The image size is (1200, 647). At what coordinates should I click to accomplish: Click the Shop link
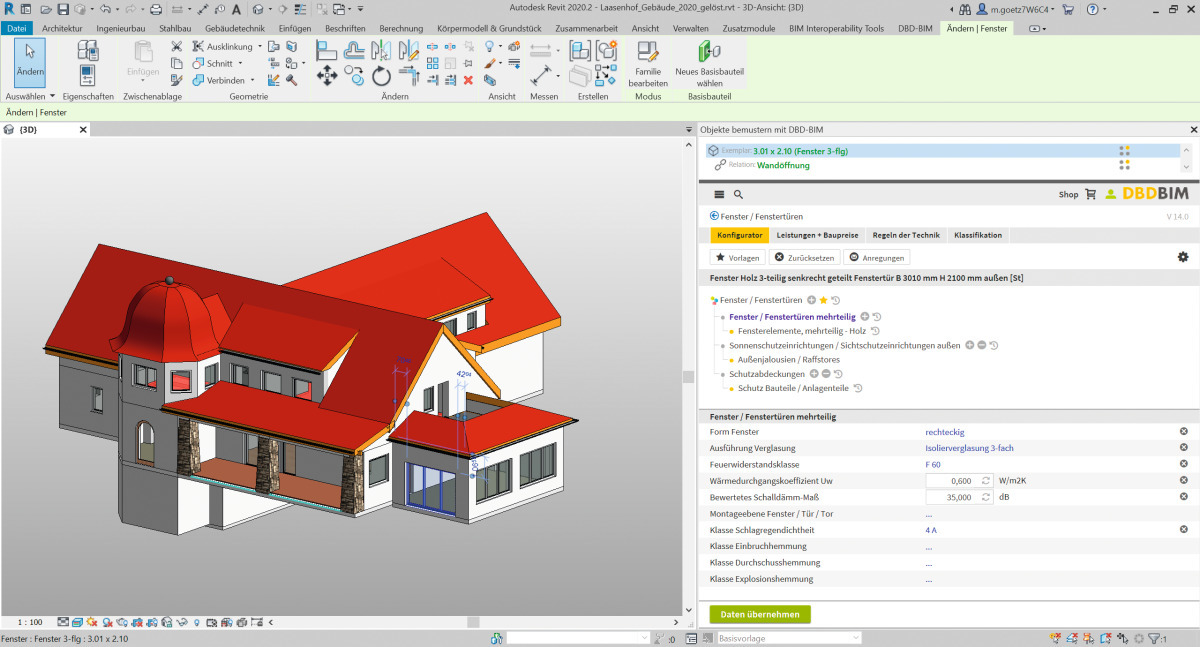(x=1069, y=194)
